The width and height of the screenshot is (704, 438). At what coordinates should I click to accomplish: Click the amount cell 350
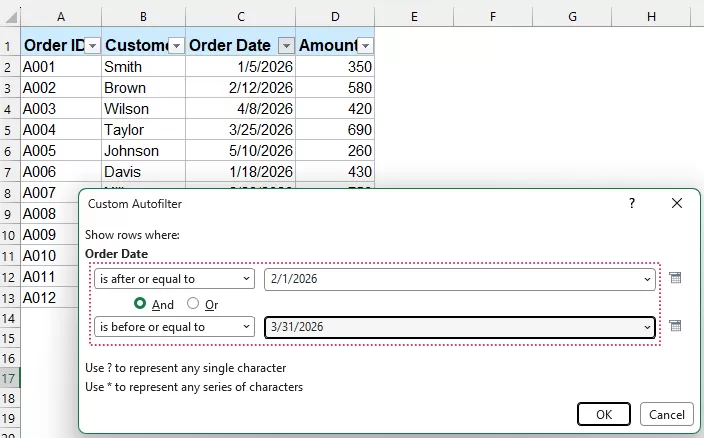(x=335, y=67)
